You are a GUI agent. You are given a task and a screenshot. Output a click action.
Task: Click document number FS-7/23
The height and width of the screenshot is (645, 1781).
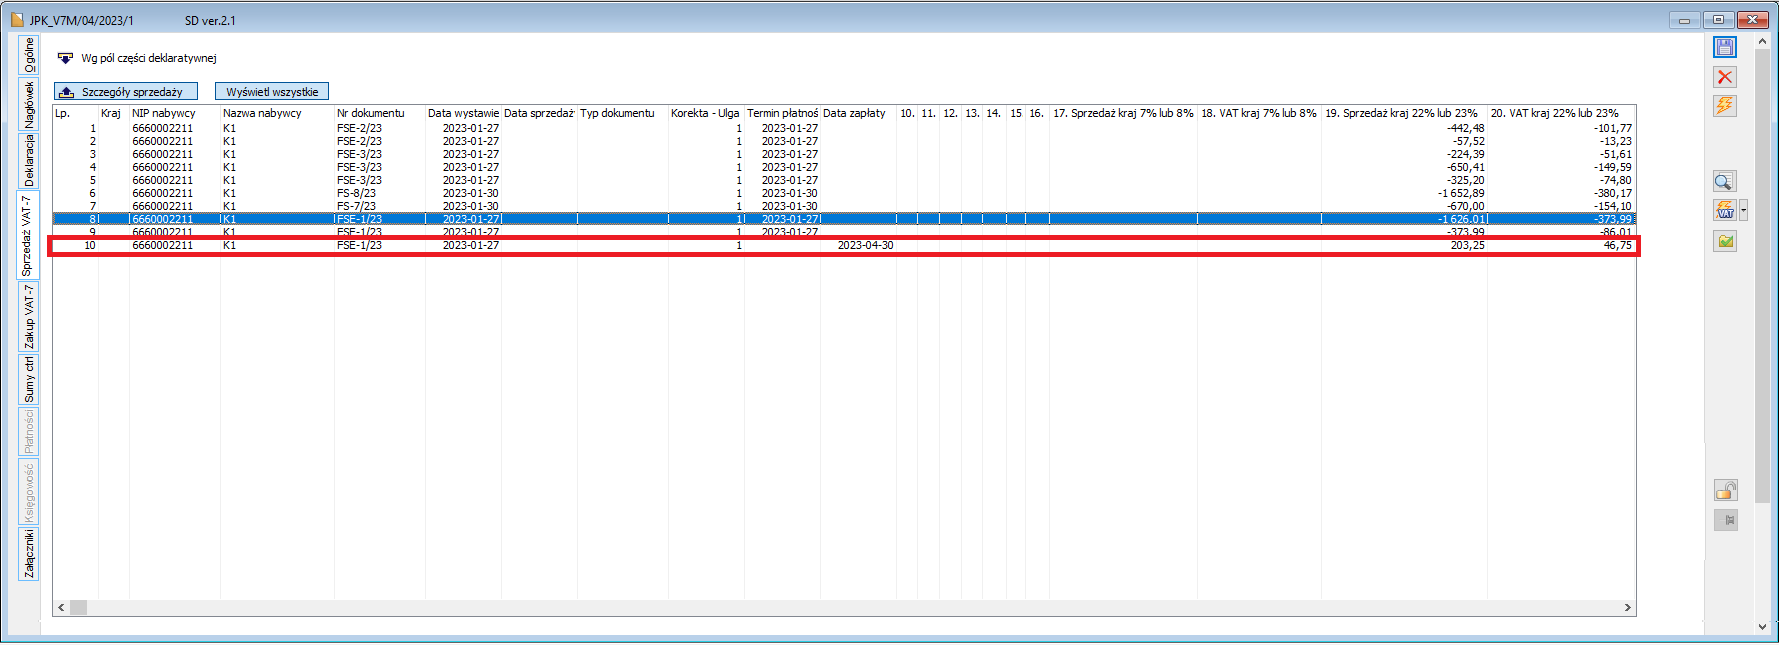[x=357, y=206]
